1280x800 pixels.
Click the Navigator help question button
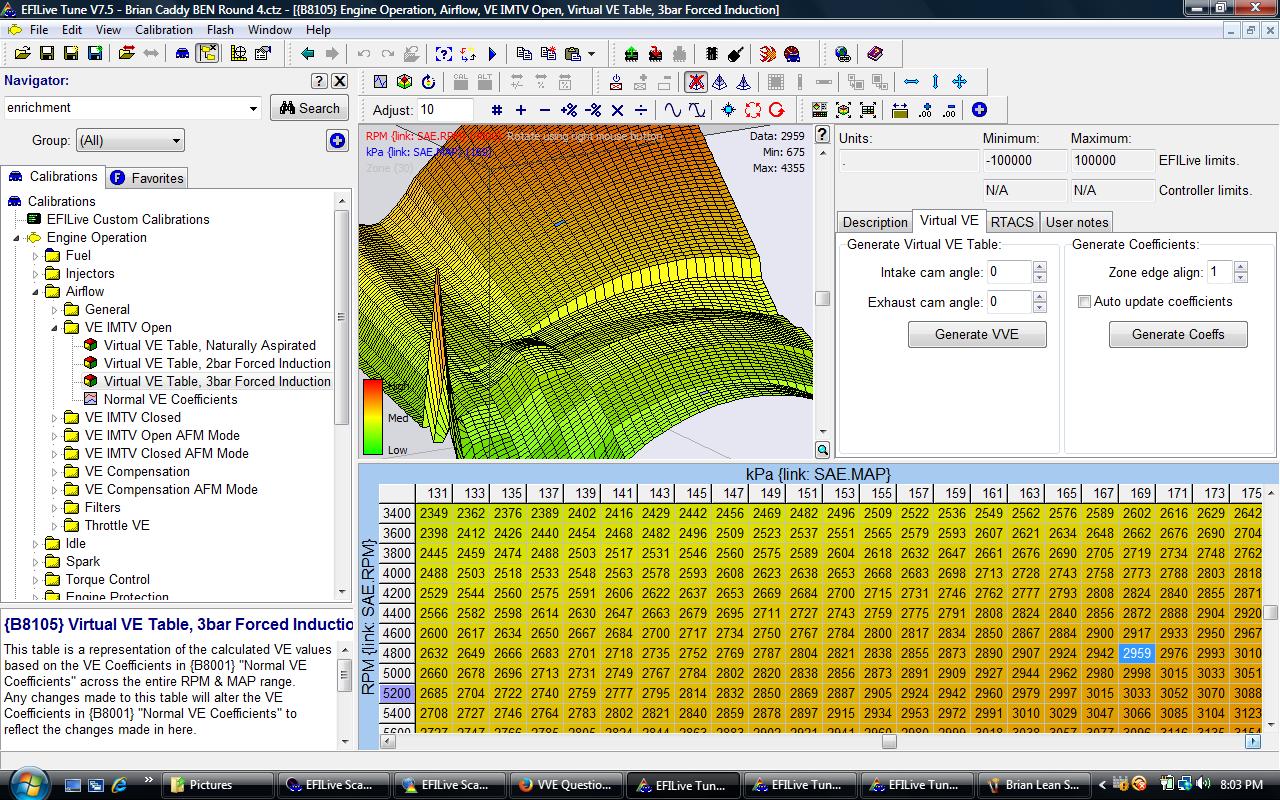[x=319, y=81]
